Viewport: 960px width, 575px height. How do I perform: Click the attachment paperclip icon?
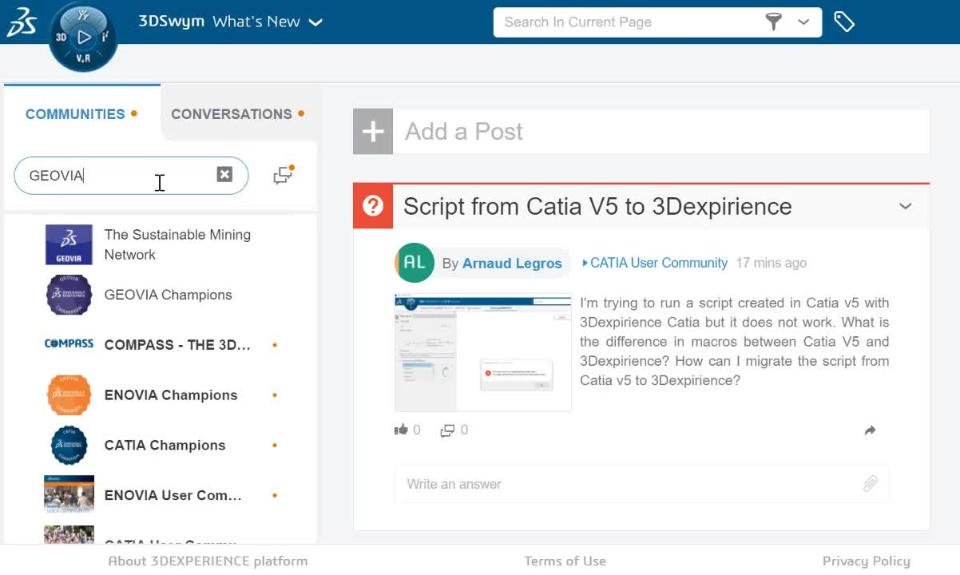coord(870,484)
